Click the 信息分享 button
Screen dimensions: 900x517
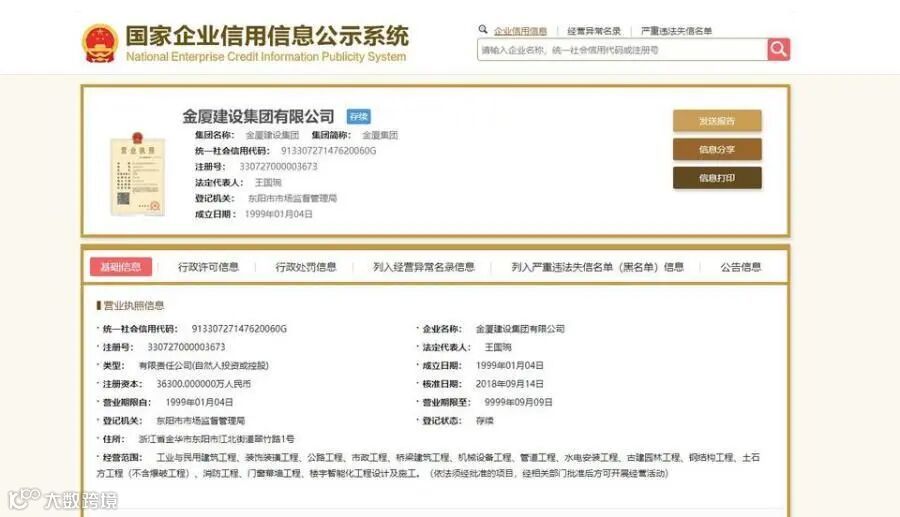coord(717,149)
